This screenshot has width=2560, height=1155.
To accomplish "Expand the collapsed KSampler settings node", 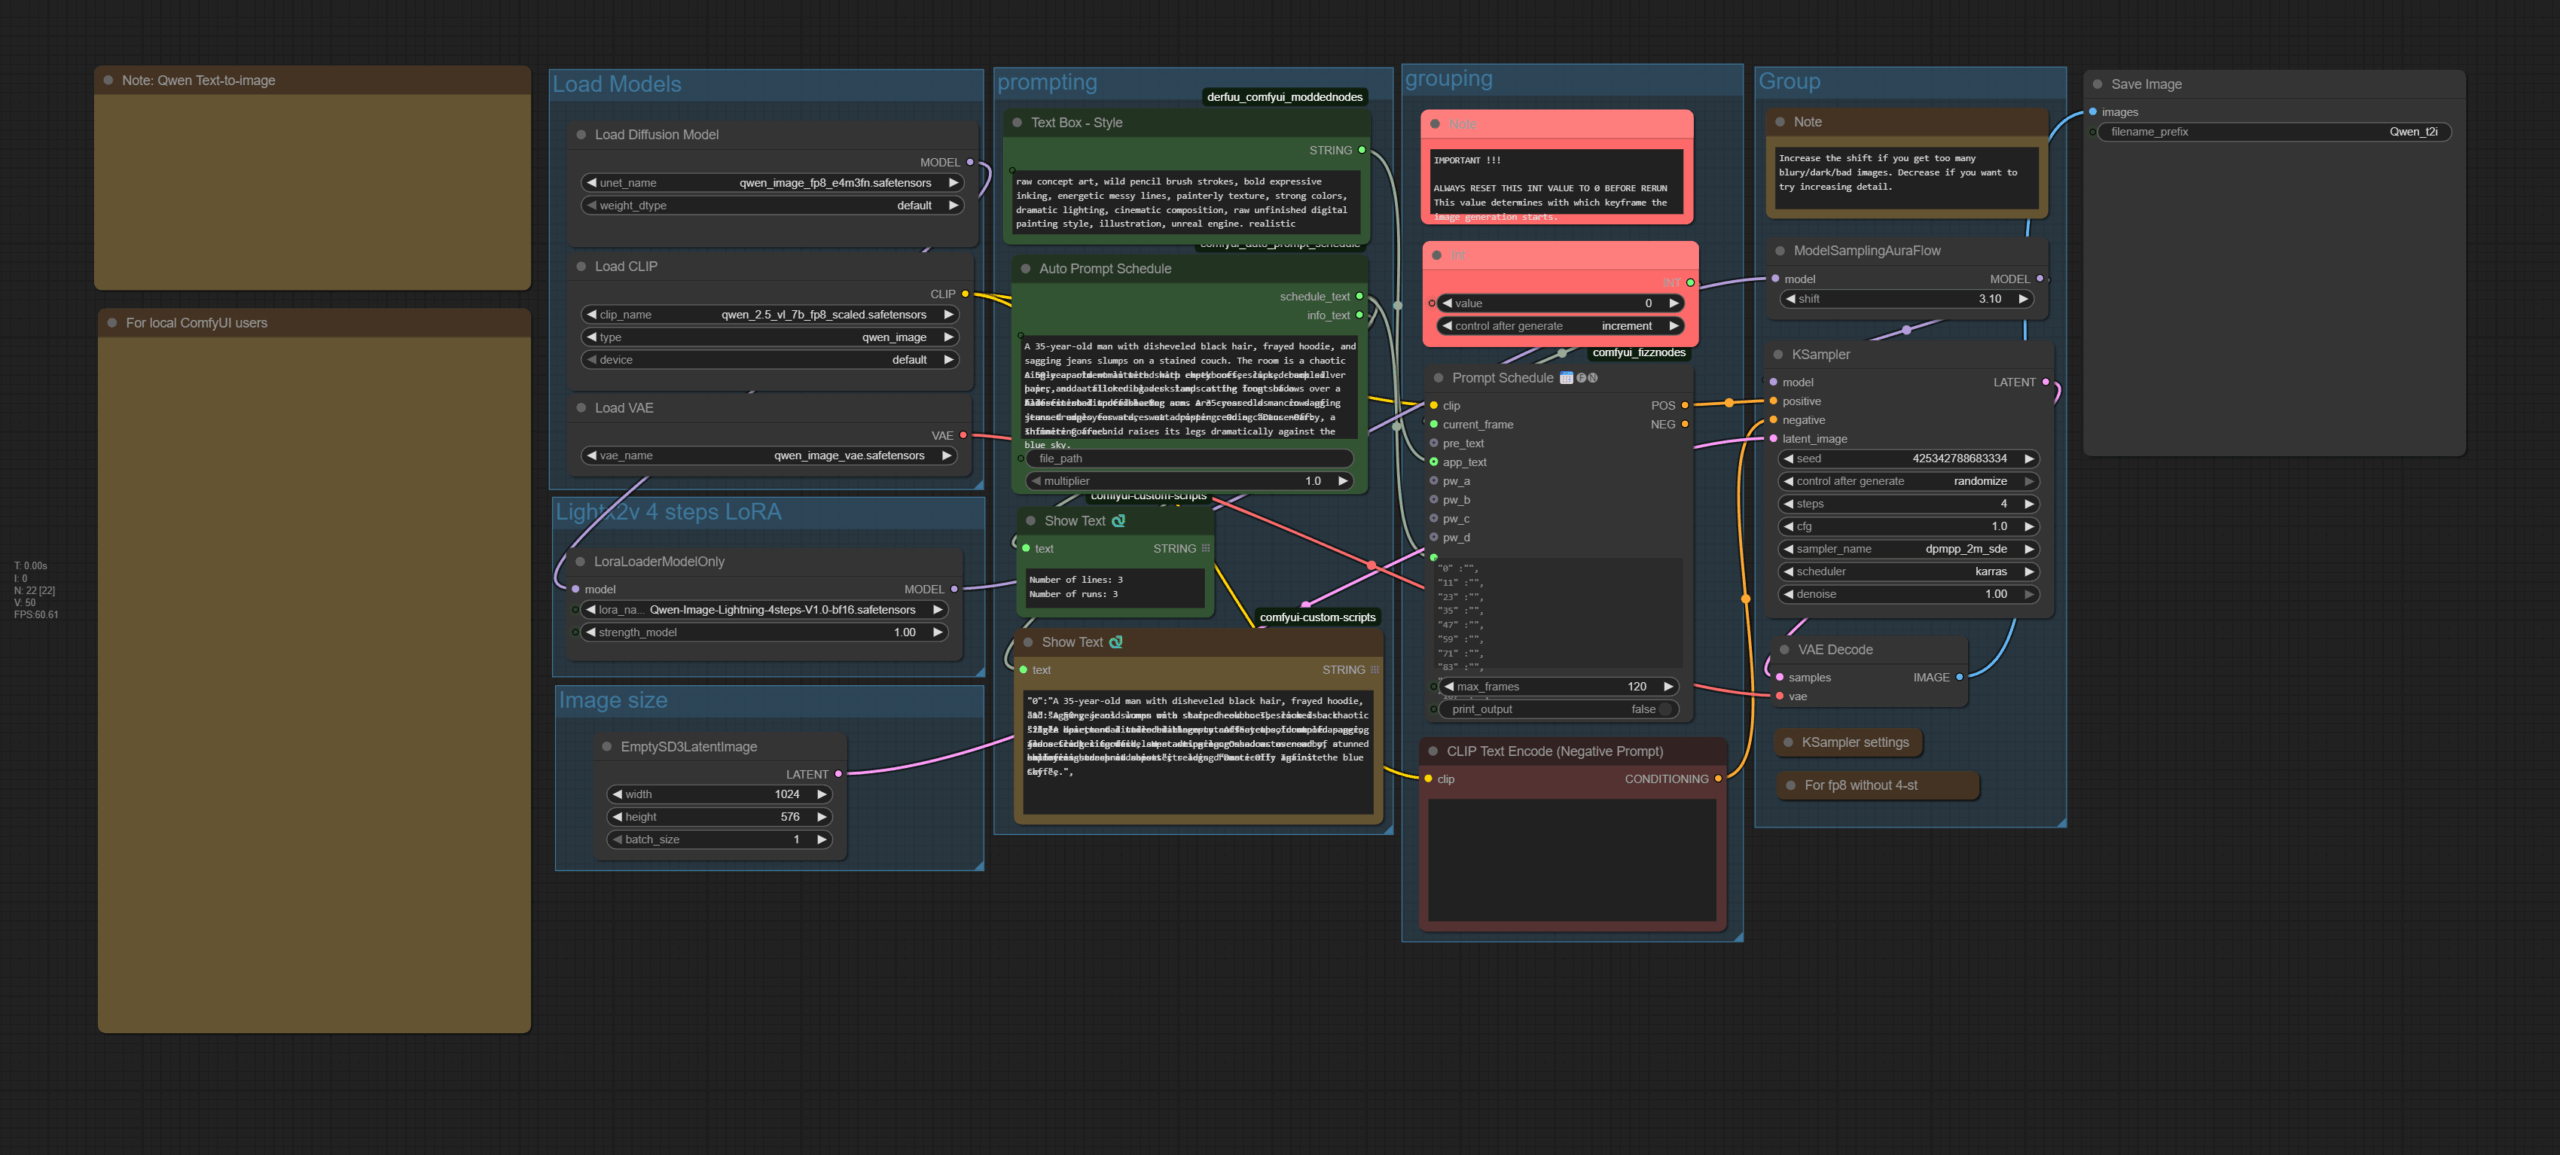I will point(1789,743).
